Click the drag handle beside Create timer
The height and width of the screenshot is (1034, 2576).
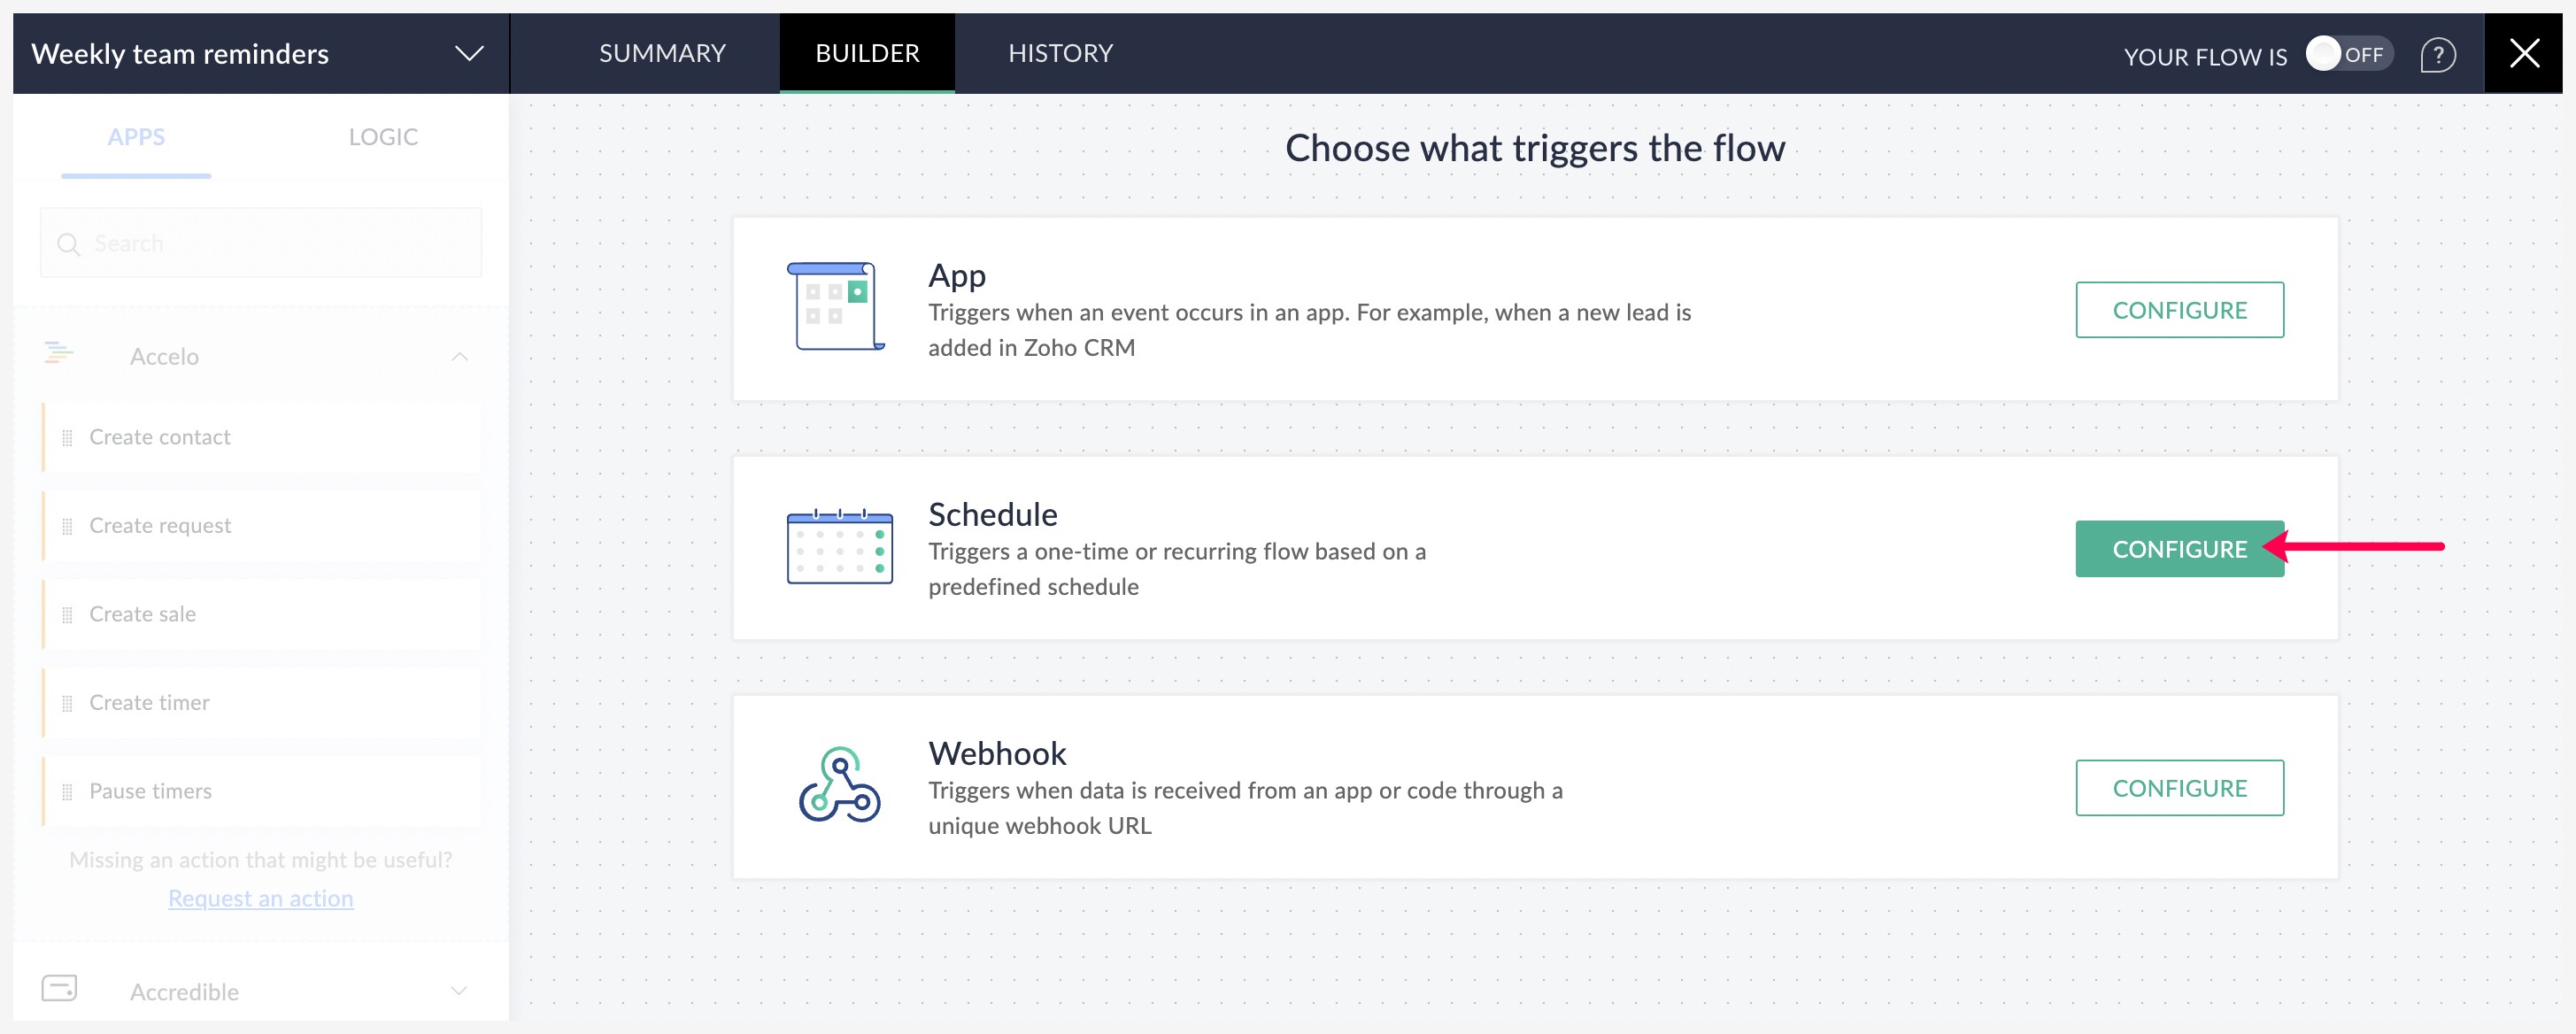coord(68,702)
